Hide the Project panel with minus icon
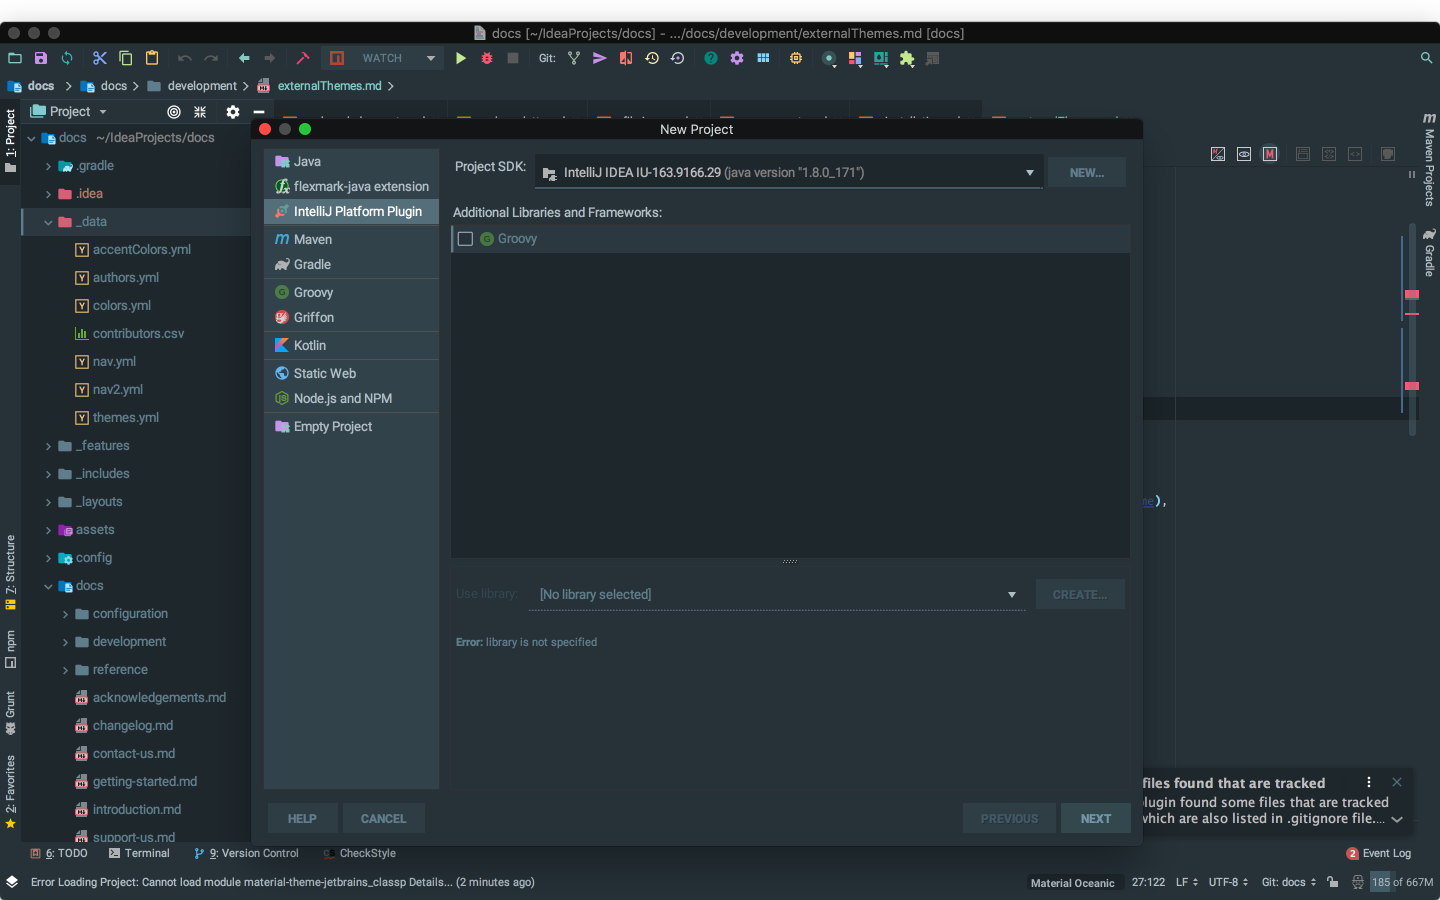This screenshot has width=1440, height=900. (x=259, y=112)
